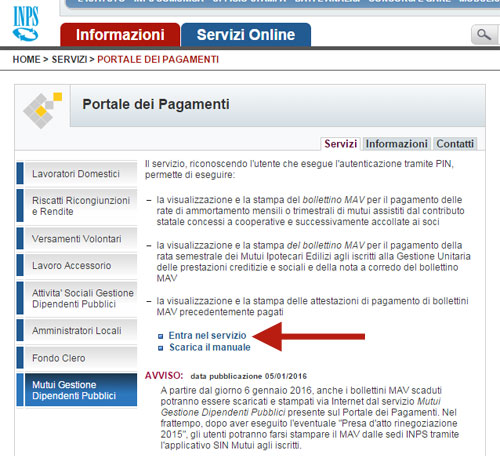The height and width of the screenshot is (458, 500).
Task: Click the AVVISO label
Action: [x=164, y=376]
